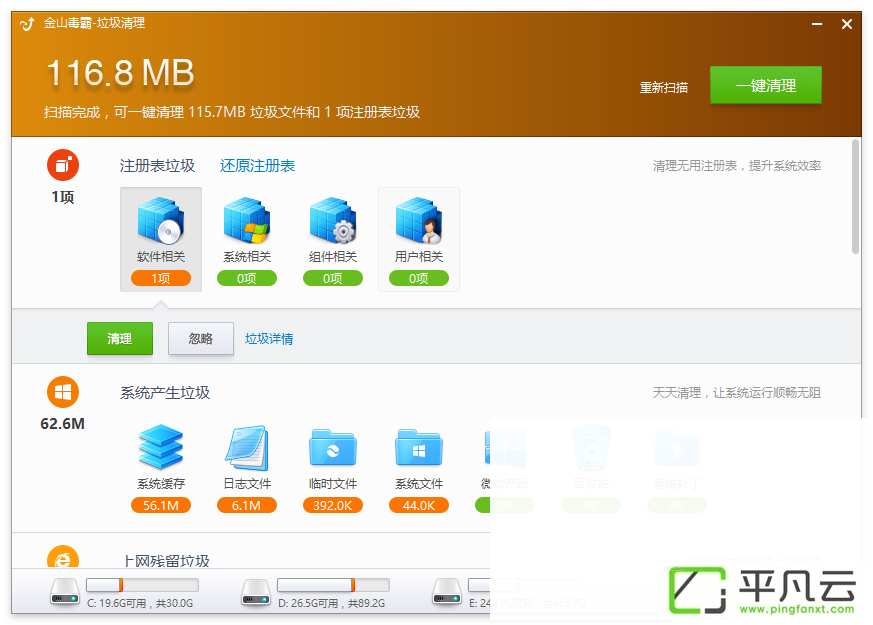The width and height of the screenshot is (873, 625).
Task: Click the C: drive usage bar
Action: (x=143, y=584)
